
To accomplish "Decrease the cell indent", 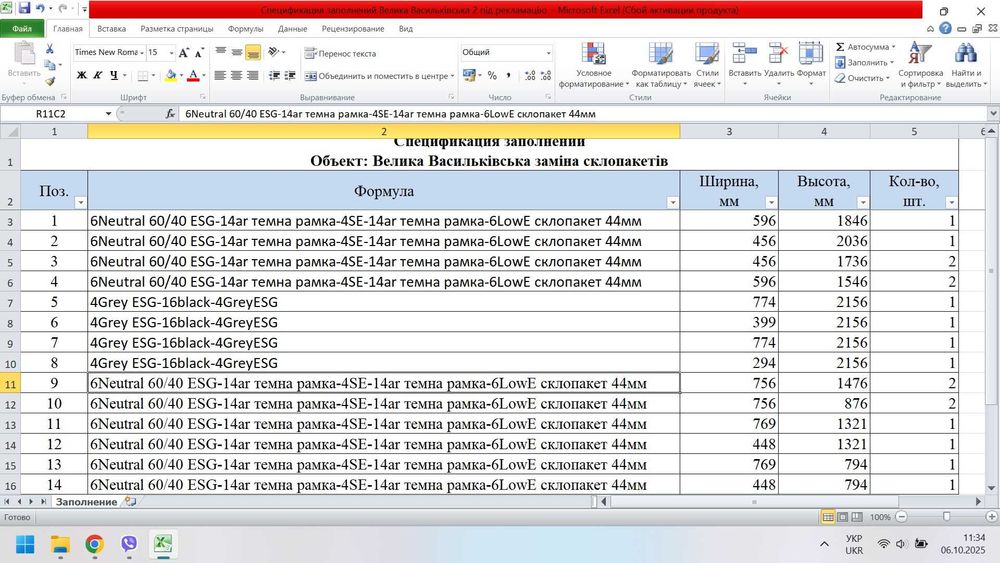I will pyautogui.click(x=274, y=76).
